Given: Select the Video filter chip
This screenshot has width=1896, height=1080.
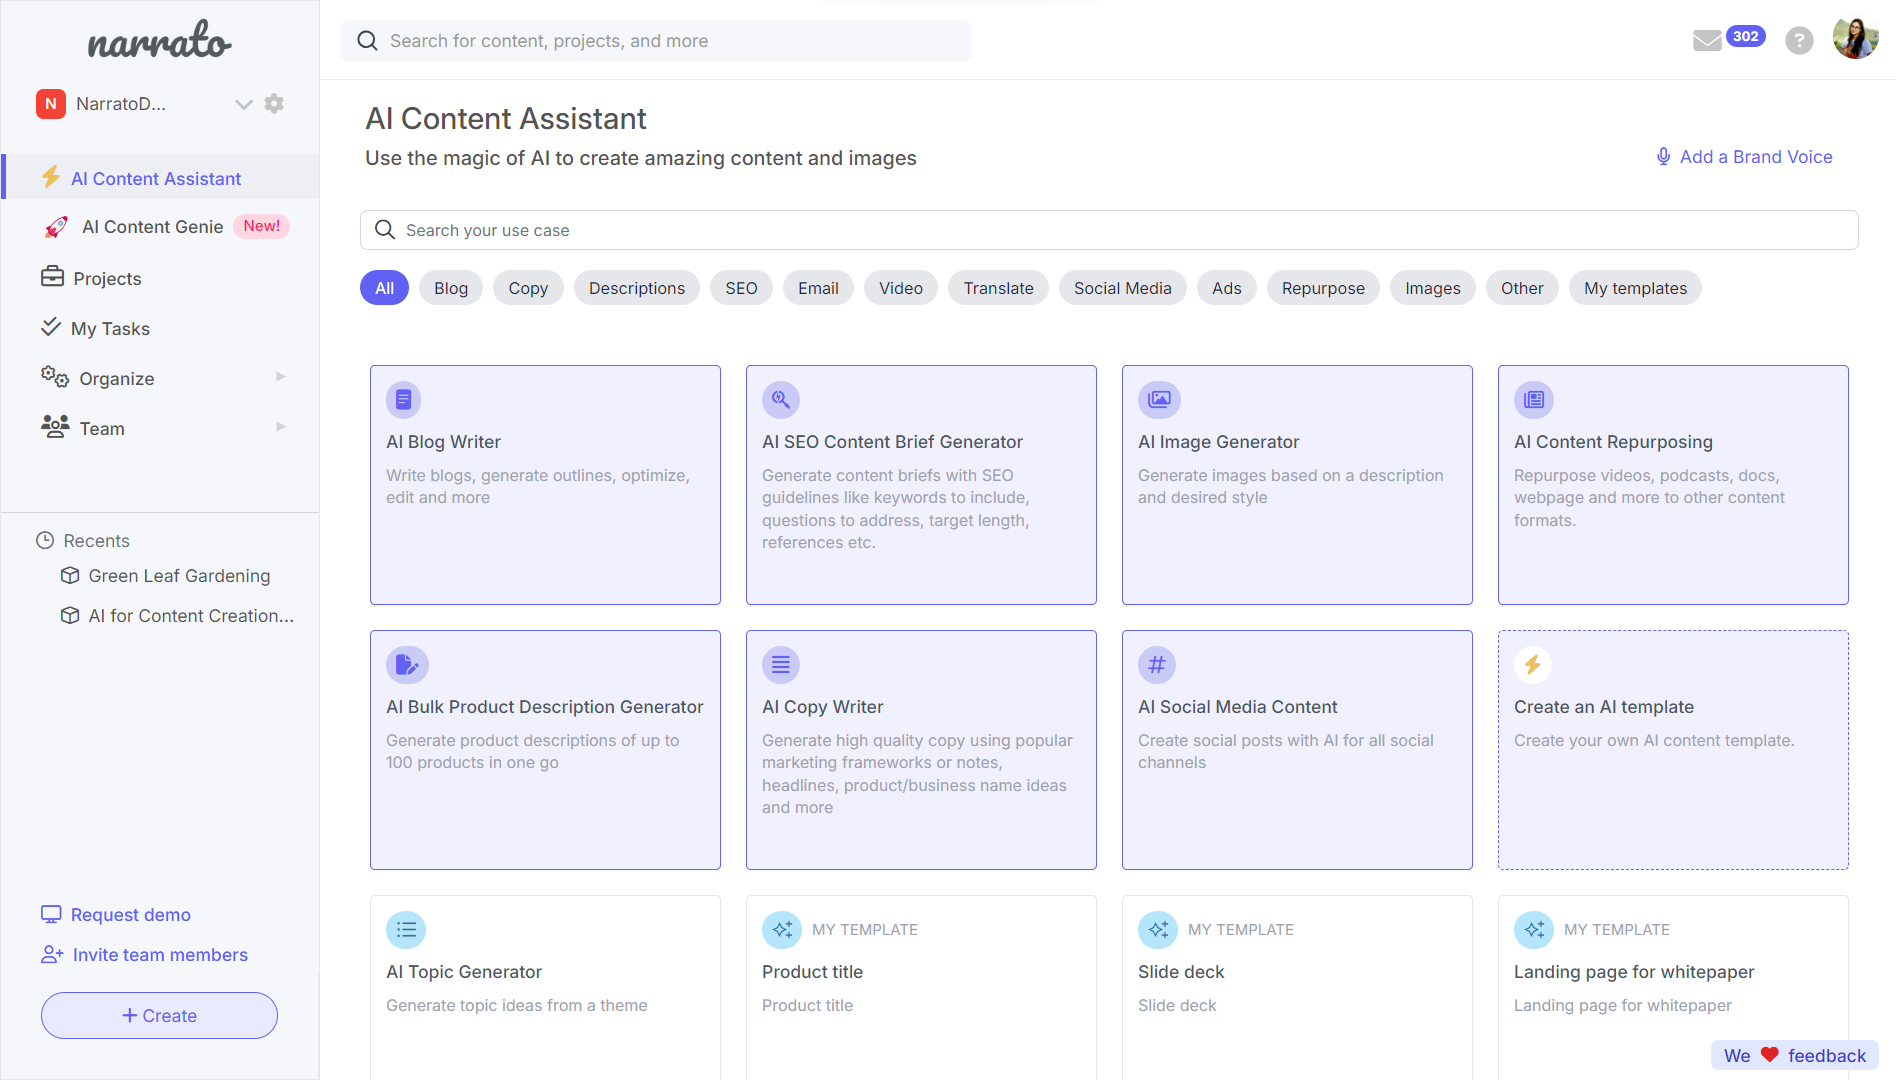Looking at the screenshot, I should (x=901, y=288).
